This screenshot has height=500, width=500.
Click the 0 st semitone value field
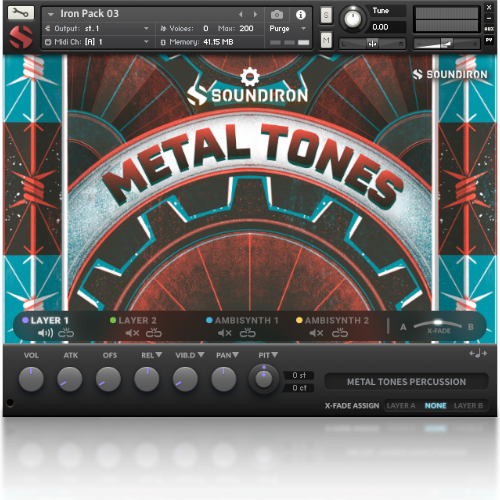pos(299,375)
